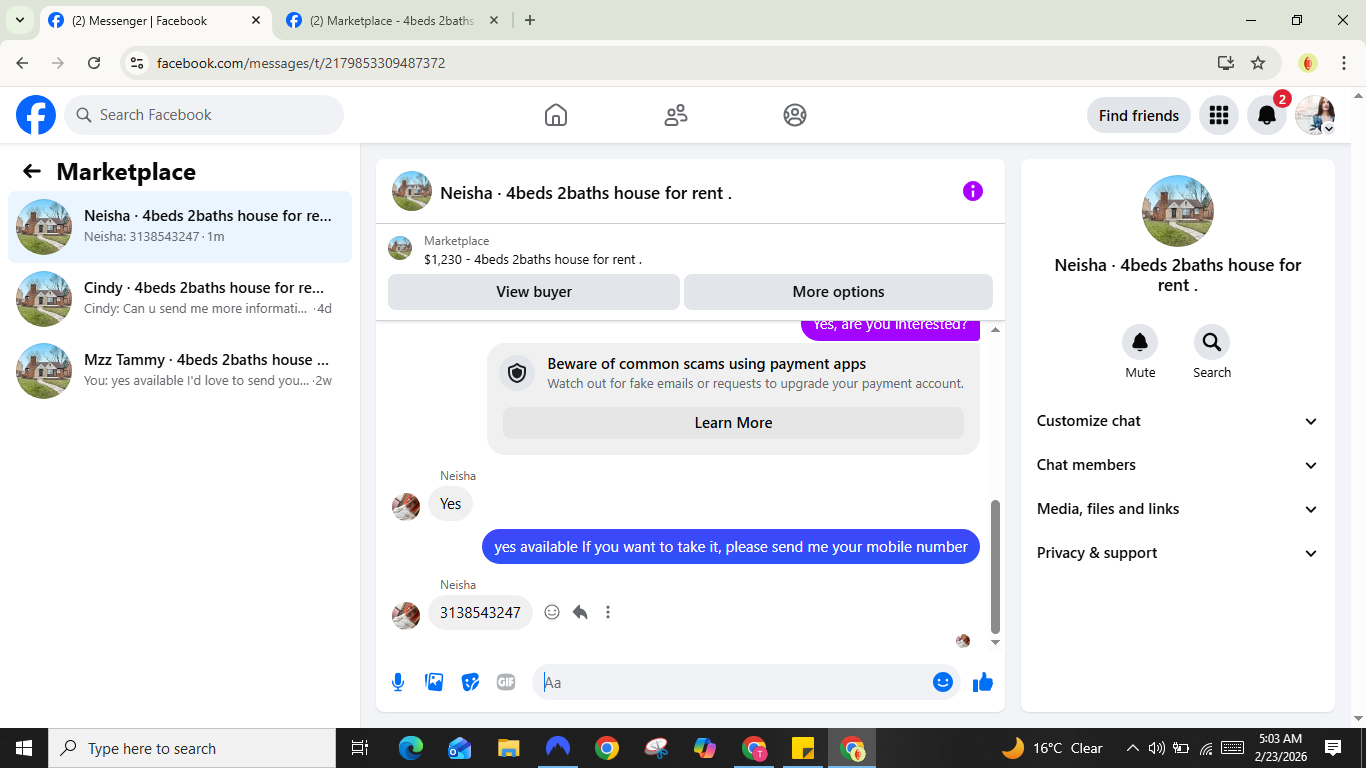Expand the Chat members section
Image resolution: width=1366 pixels, height=768 pixels.
point(1178,465)
